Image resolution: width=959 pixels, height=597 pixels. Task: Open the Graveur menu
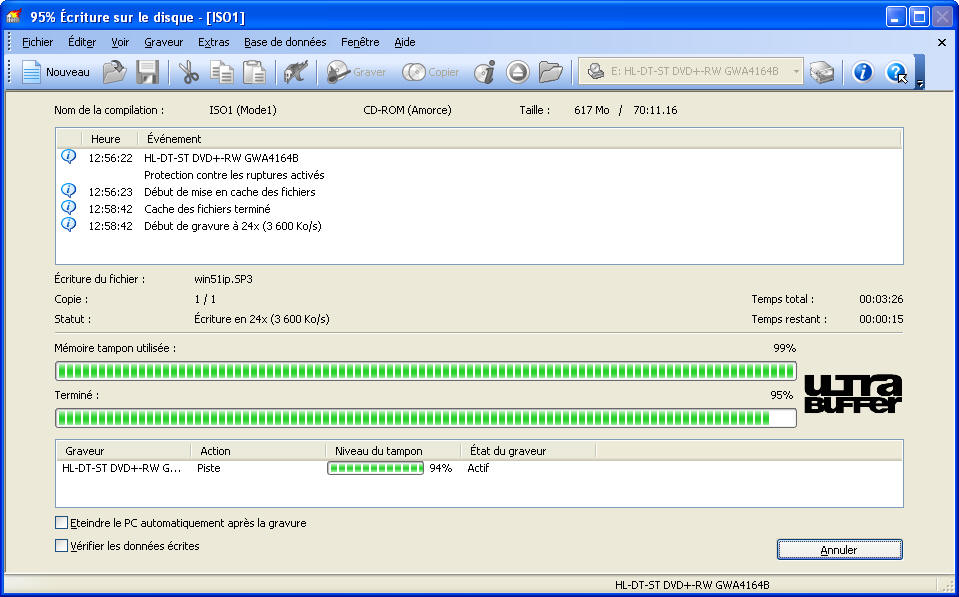pos(163,42)
